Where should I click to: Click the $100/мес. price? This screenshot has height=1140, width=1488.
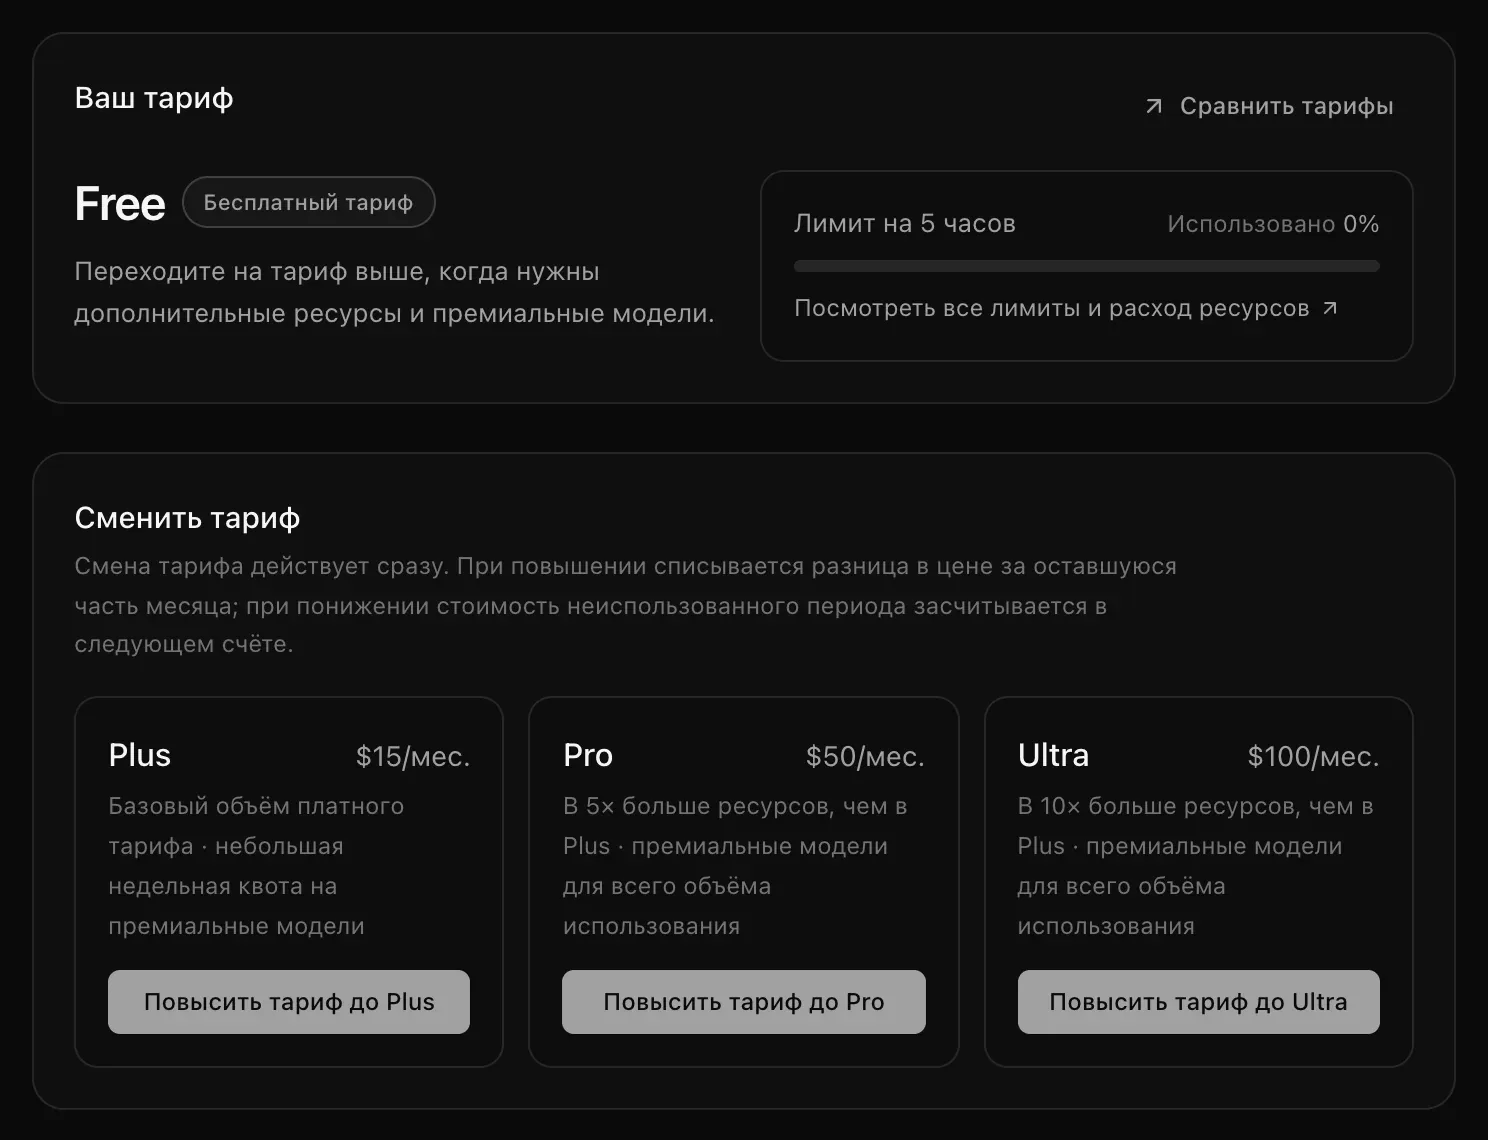(x=1313, y=757)
